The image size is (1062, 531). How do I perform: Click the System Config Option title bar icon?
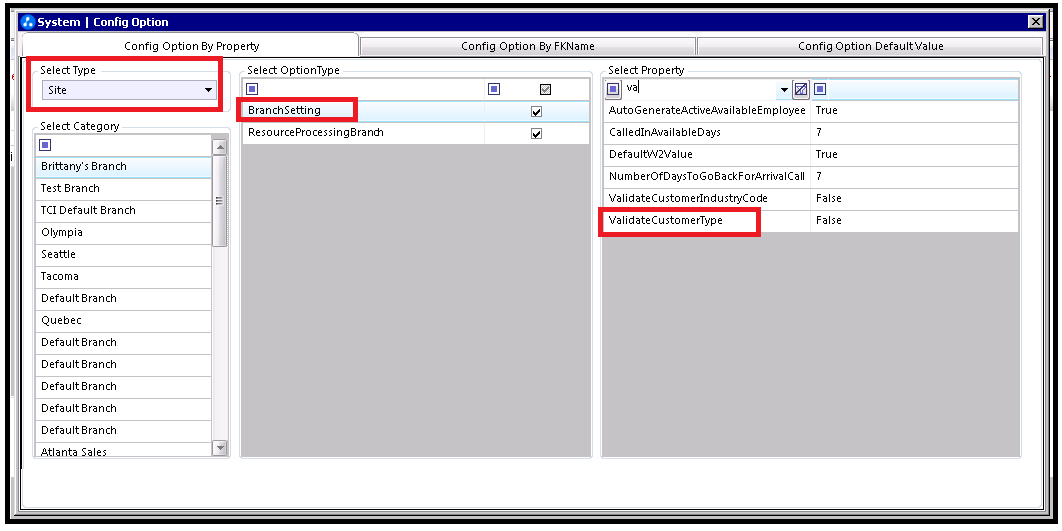pyautogui.click(x=28, y=22)
